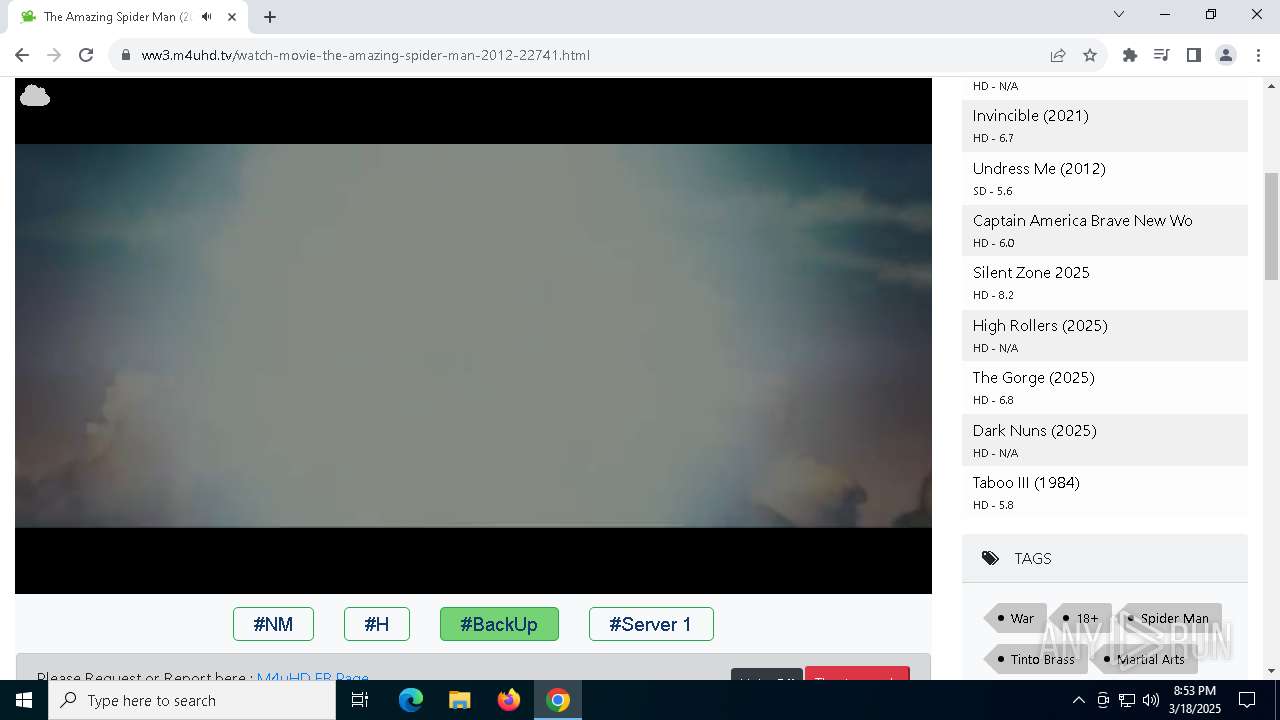Open the M4uHD FB Page link
The height and width of the screenshot is (720, 1280).
[x=313, y=677]
